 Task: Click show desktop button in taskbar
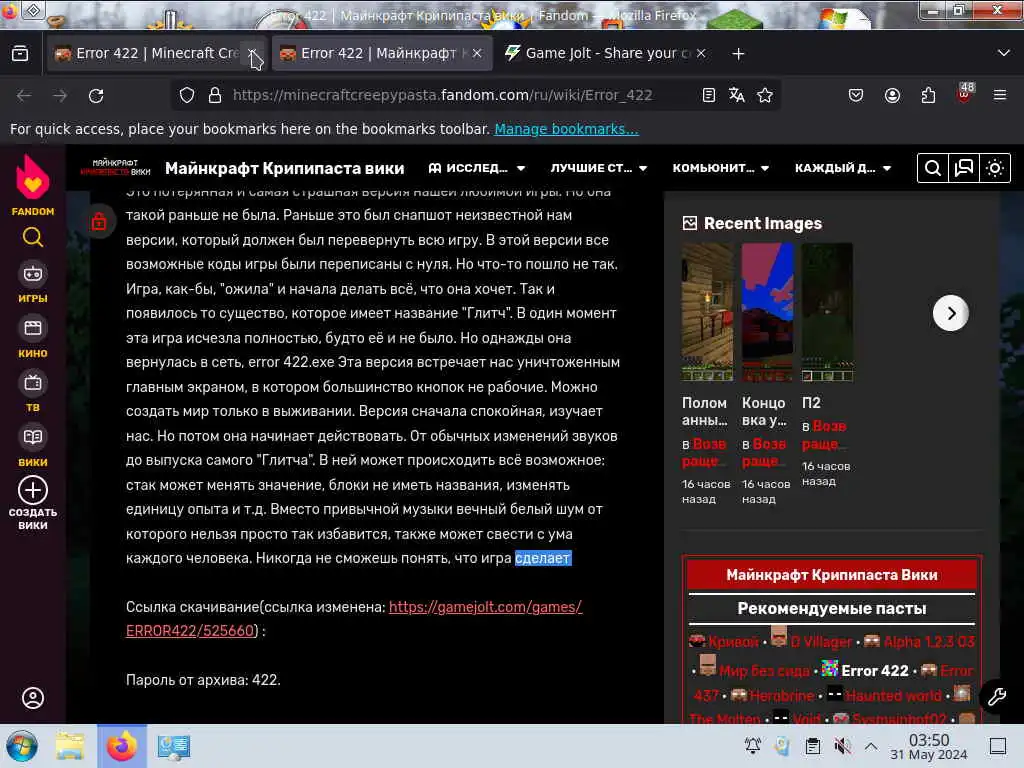coord(998,746)
